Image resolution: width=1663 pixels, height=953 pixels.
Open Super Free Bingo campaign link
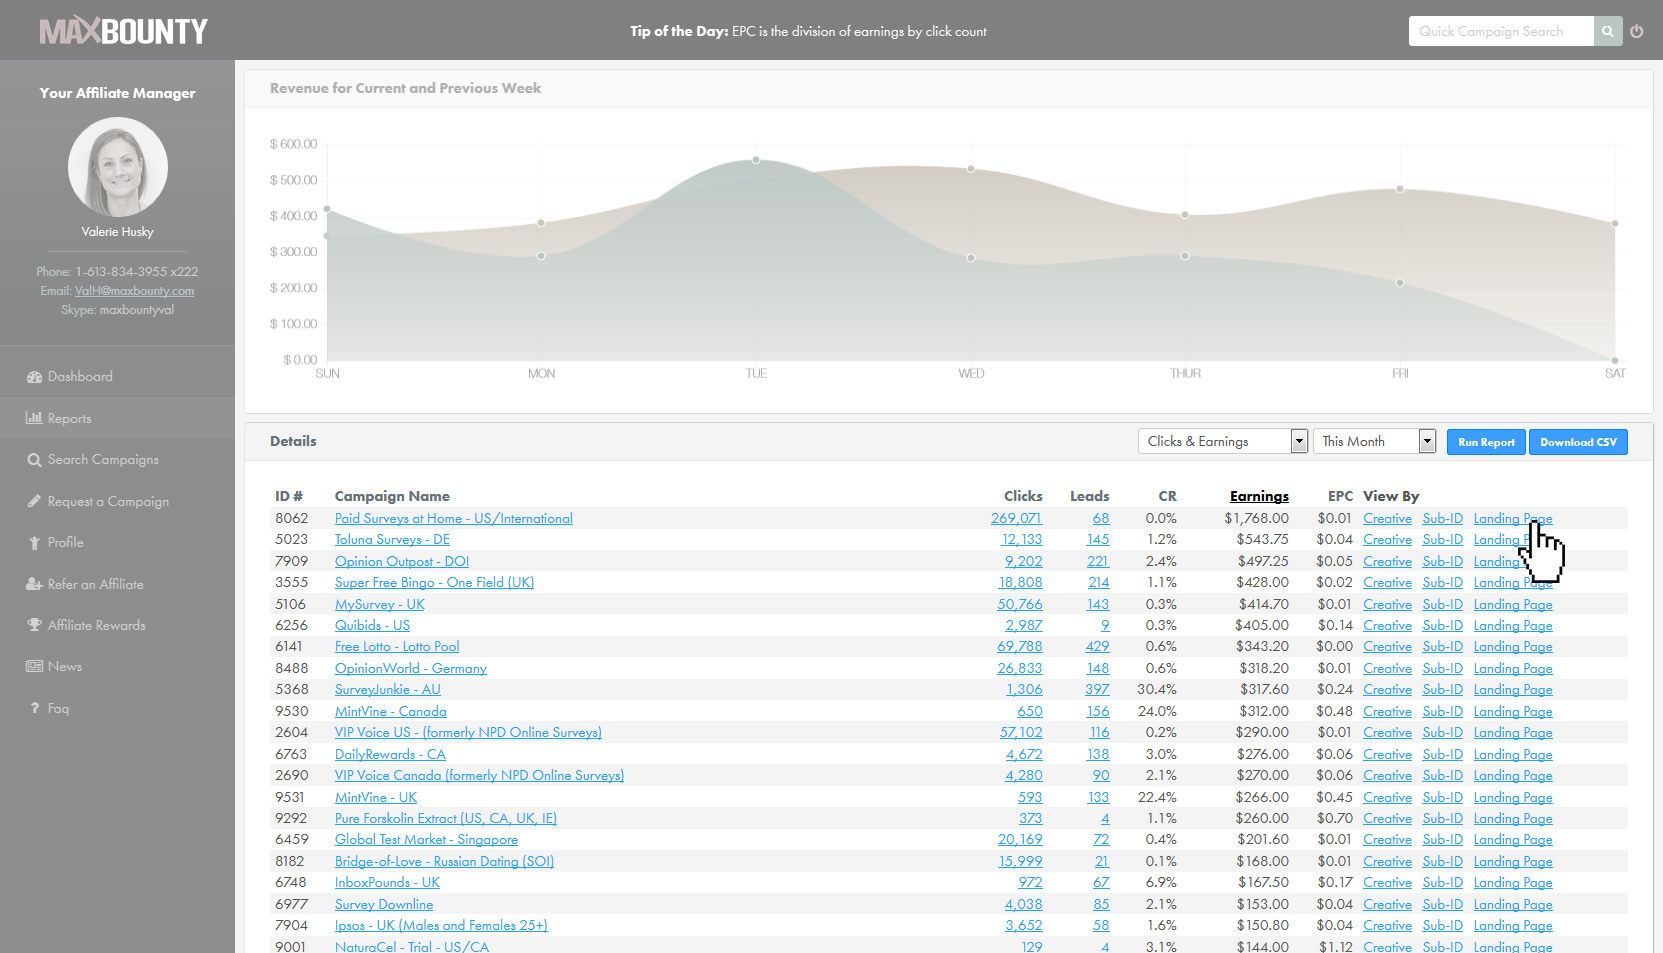[434, 582]
